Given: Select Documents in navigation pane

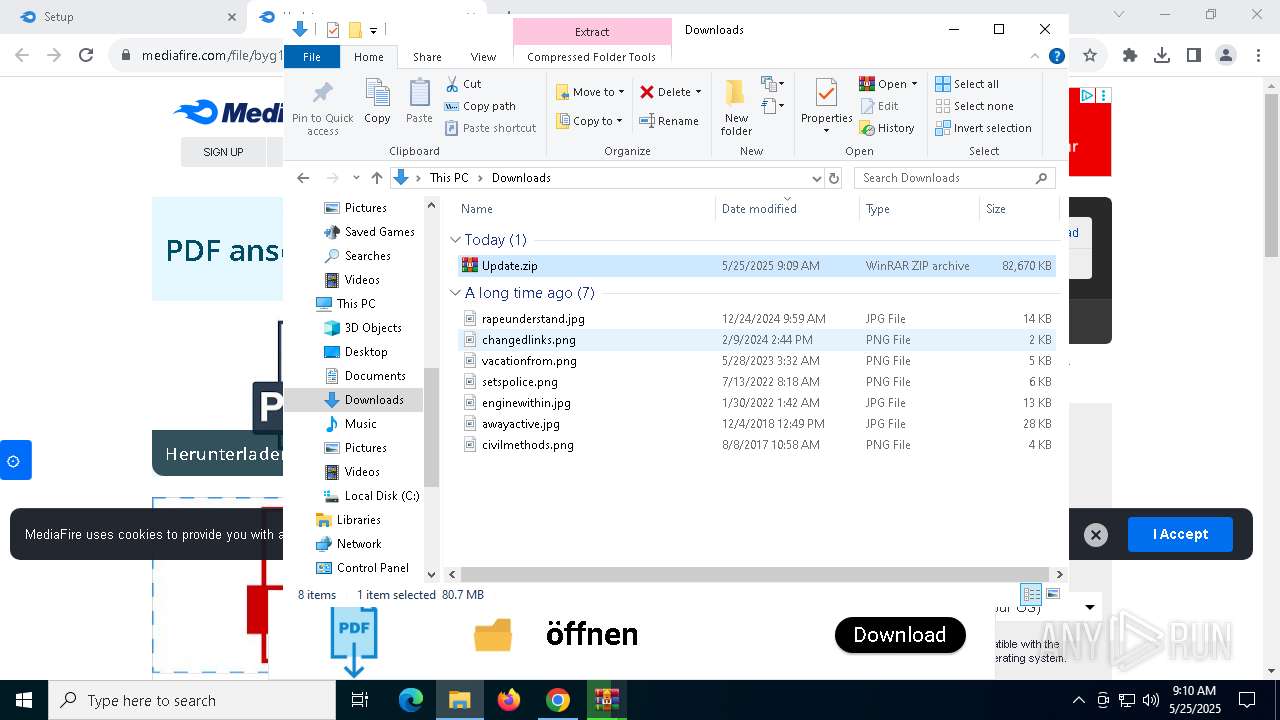Looking at the screenshot, I should pyautogui.click(x=365, y=376).
